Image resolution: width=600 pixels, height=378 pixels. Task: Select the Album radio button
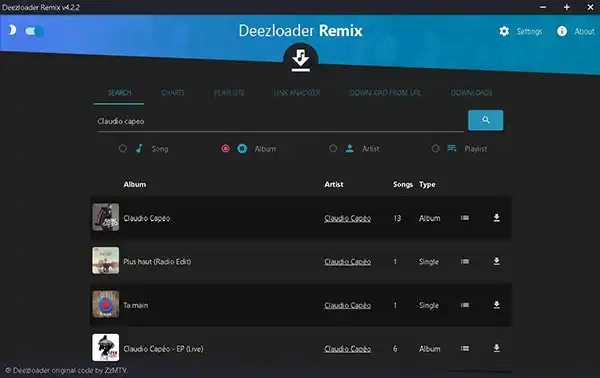pos(225,148)
